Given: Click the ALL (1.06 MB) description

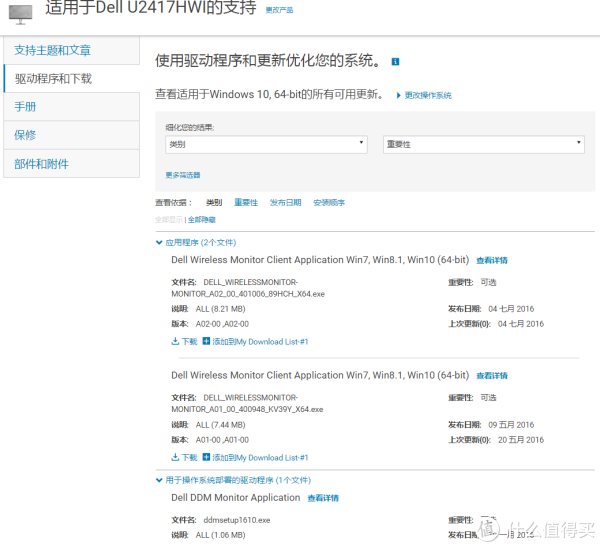Looking at the screenshot, I should (220, 535).
